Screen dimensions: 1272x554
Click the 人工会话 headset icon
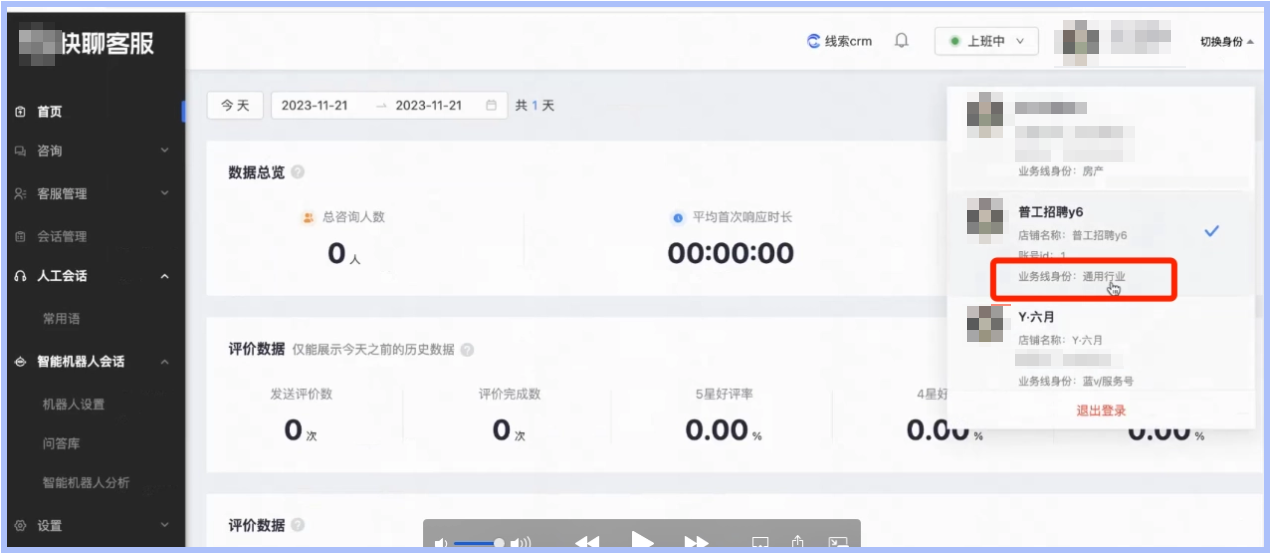click(x=20, y=276)
